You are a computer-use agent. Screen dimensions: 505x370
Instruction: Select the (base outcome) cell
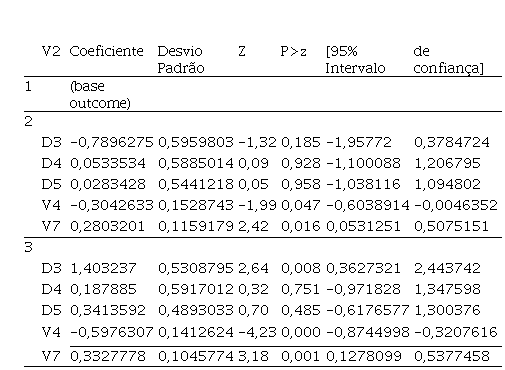pyautogui.click(x=100, y=95)
